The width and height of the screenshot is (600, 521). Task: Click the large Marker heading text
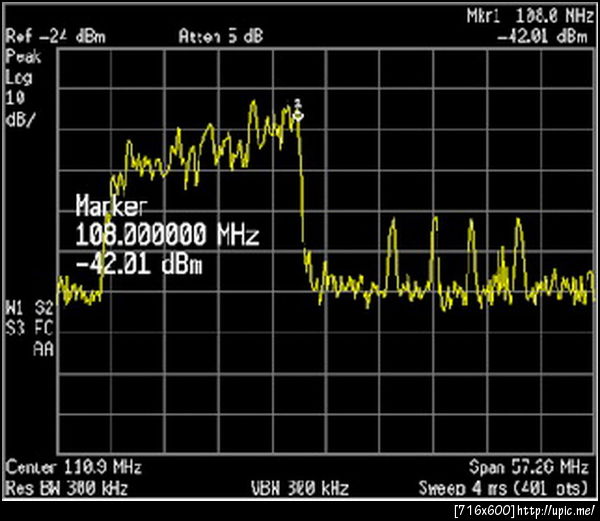pyautogui.click(x=111, y=206)
